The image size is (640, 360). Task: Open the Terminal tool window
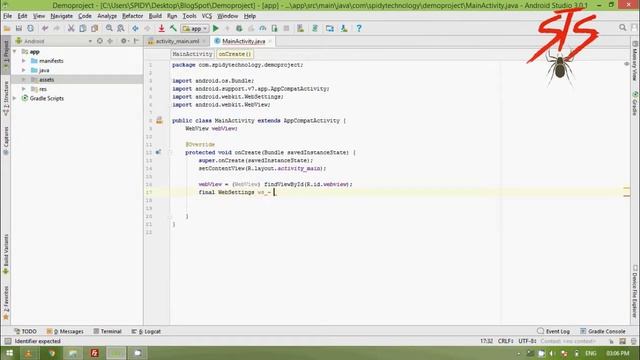(107, 331)
